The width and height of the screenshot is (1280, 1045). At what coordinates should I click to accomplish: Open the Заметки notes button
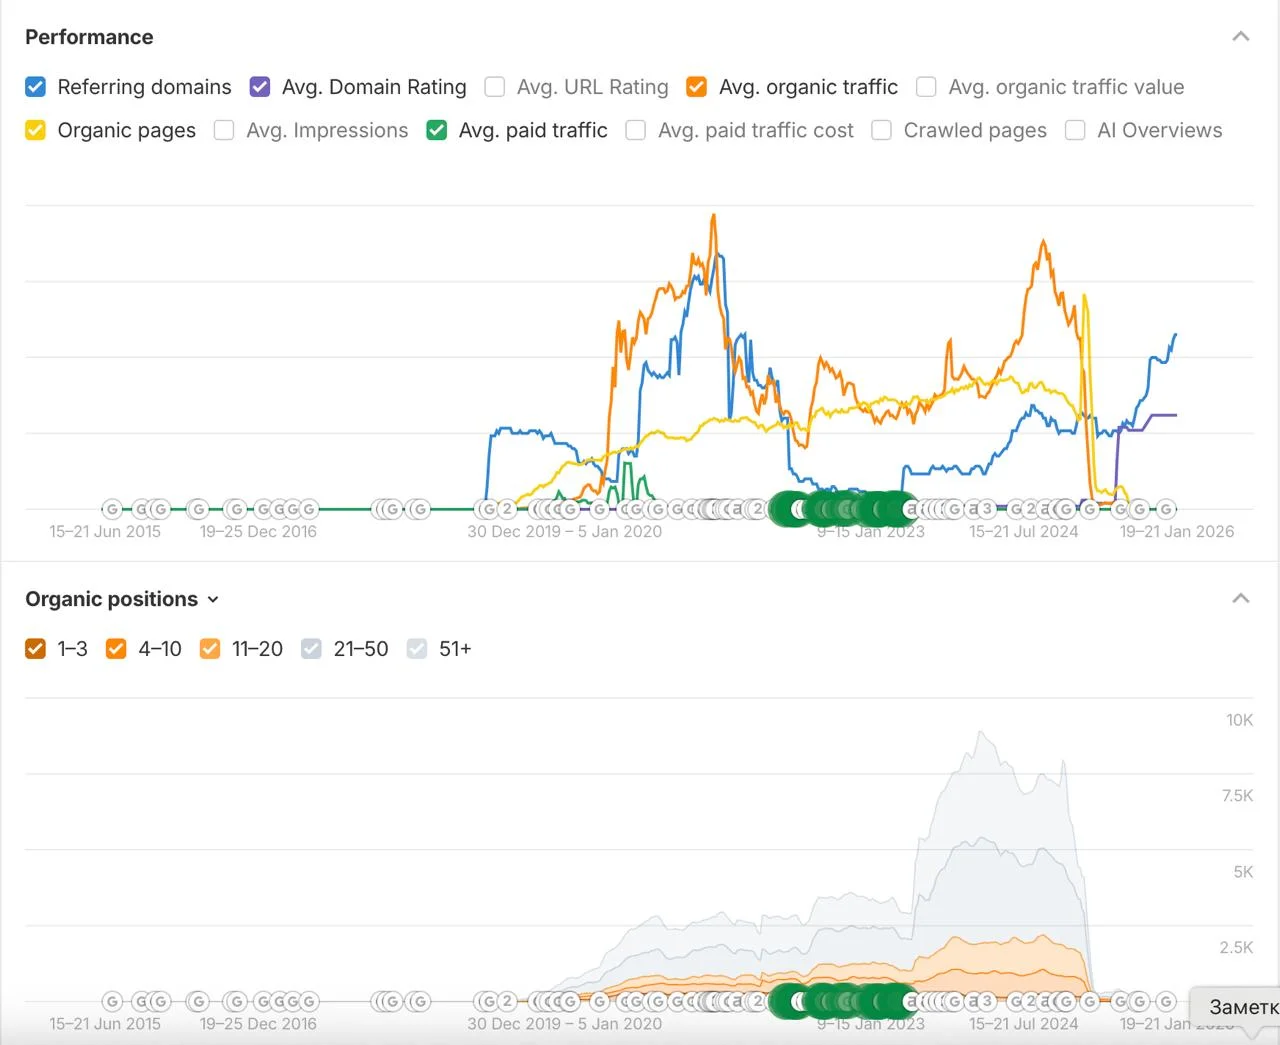tap(1238, 1007)
